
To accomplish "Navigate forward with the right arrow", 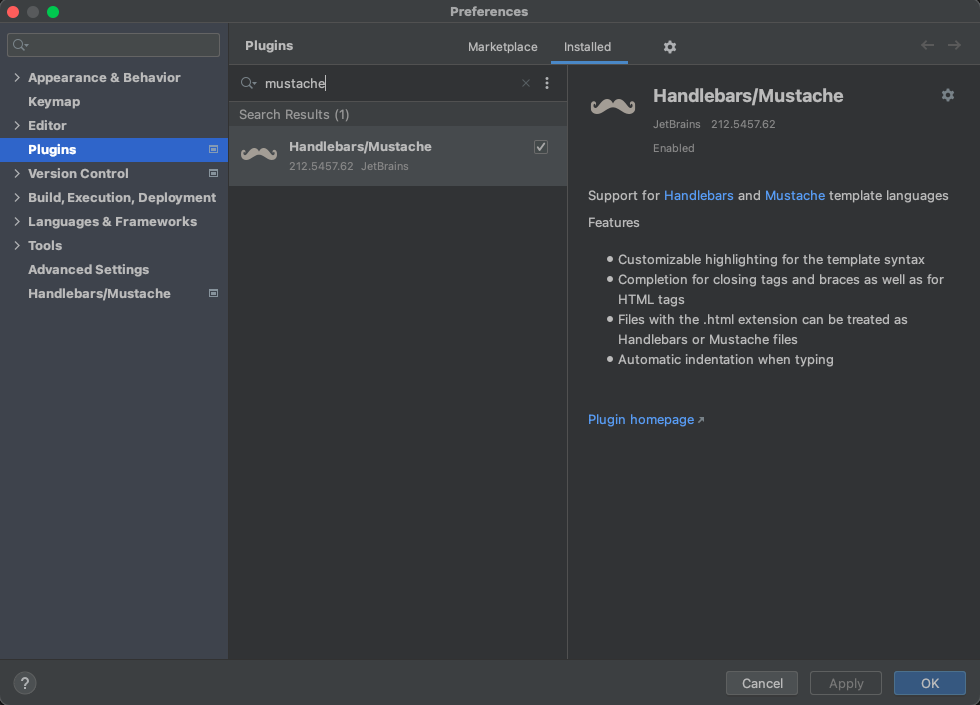I will pyautogui.click(x=954, y=45).
